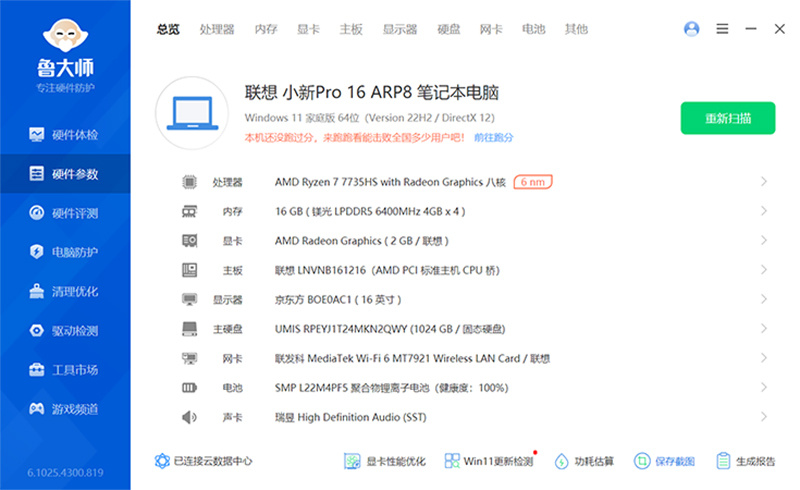Screen dimensions: 800x490
Task: Expand the 处理器 row chevron
Action: [x=764, y=181]
